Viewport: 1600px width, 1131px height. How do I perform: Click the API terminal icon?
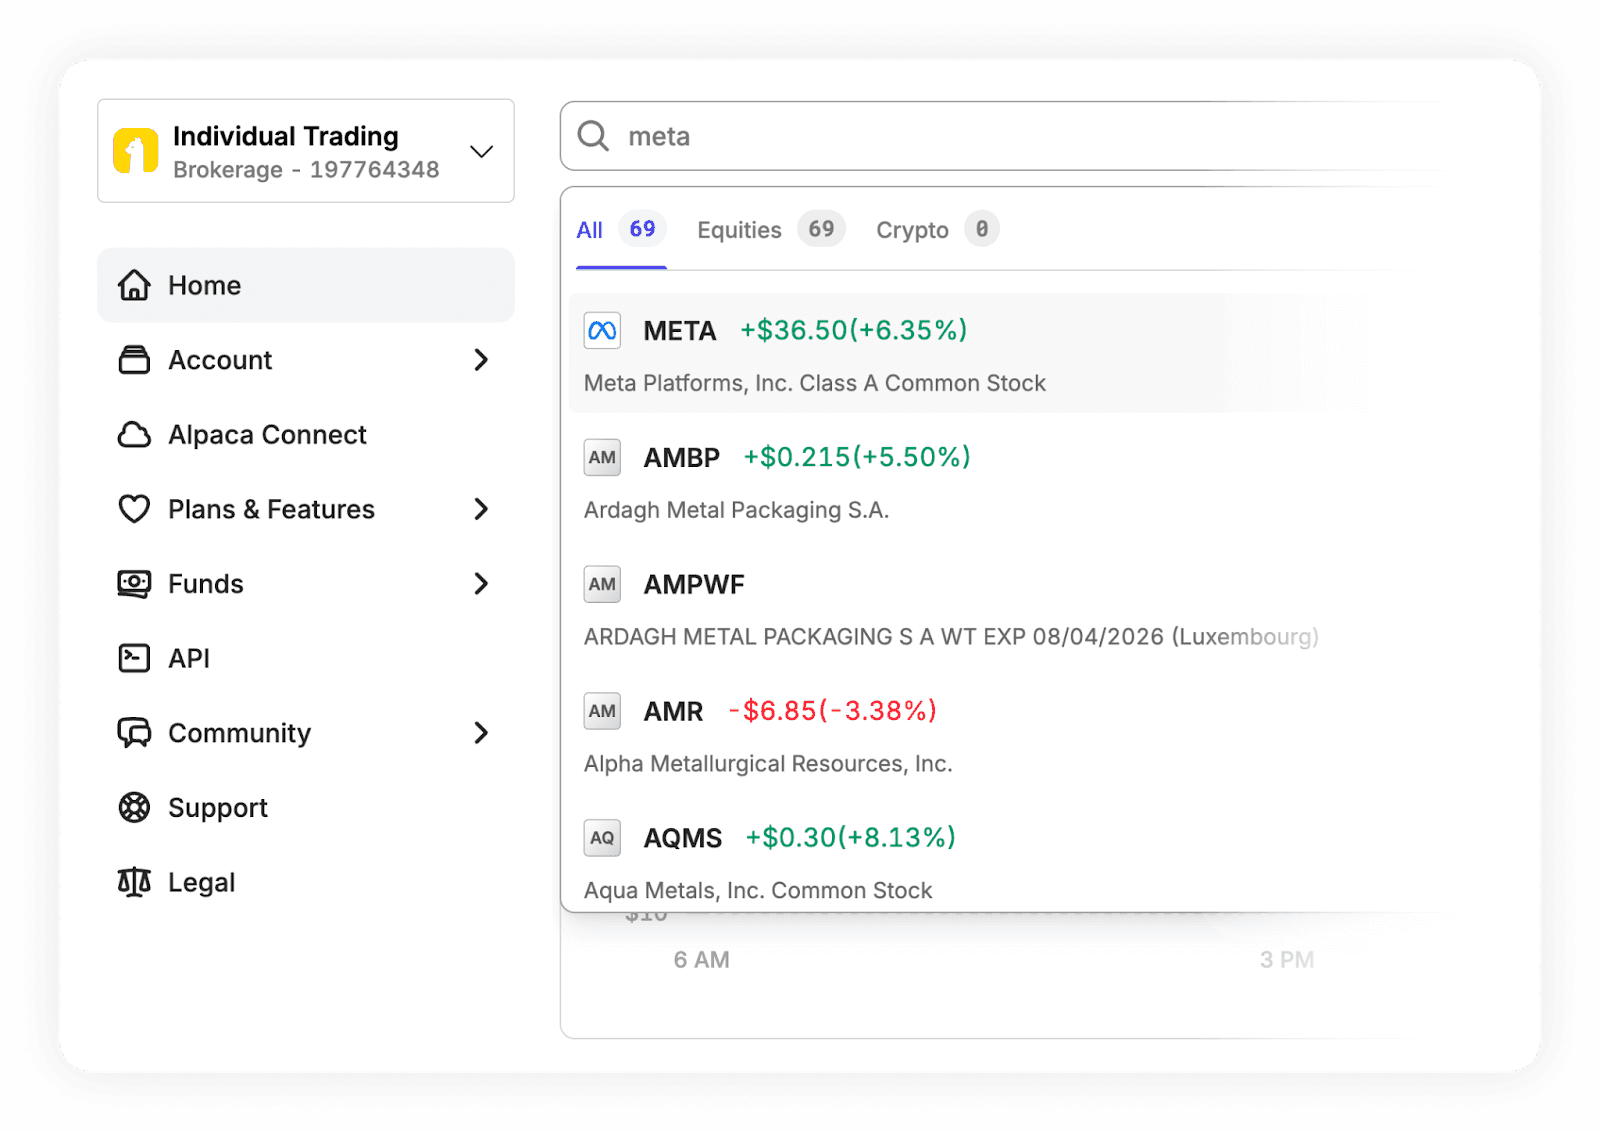[134, 658]
